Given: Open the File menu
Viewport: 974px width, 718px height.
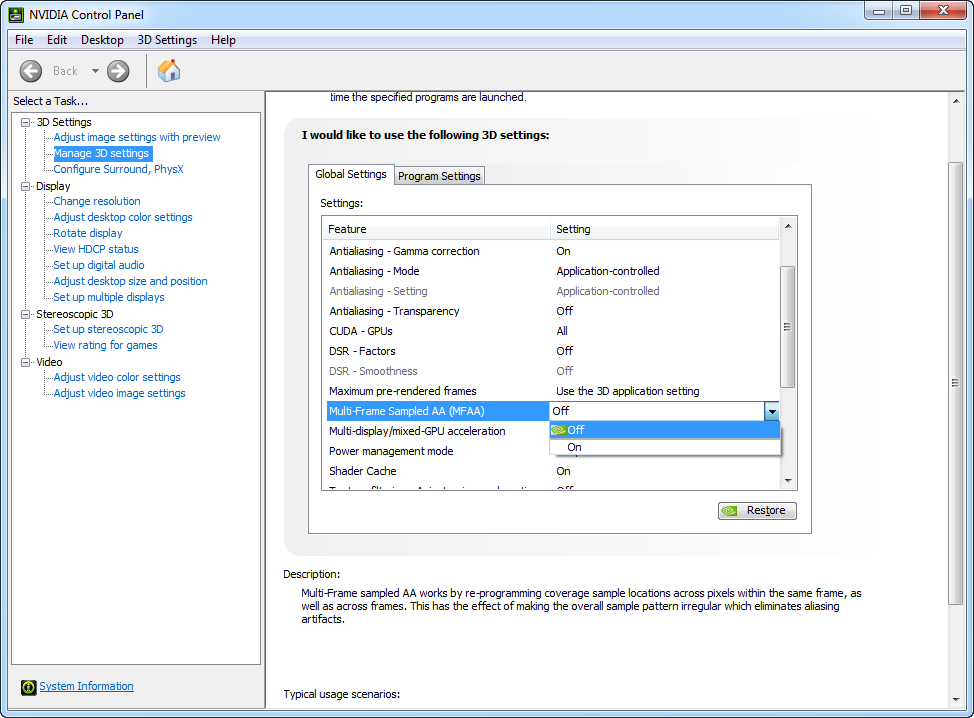Looking at the screenshot, I should 24,40.
